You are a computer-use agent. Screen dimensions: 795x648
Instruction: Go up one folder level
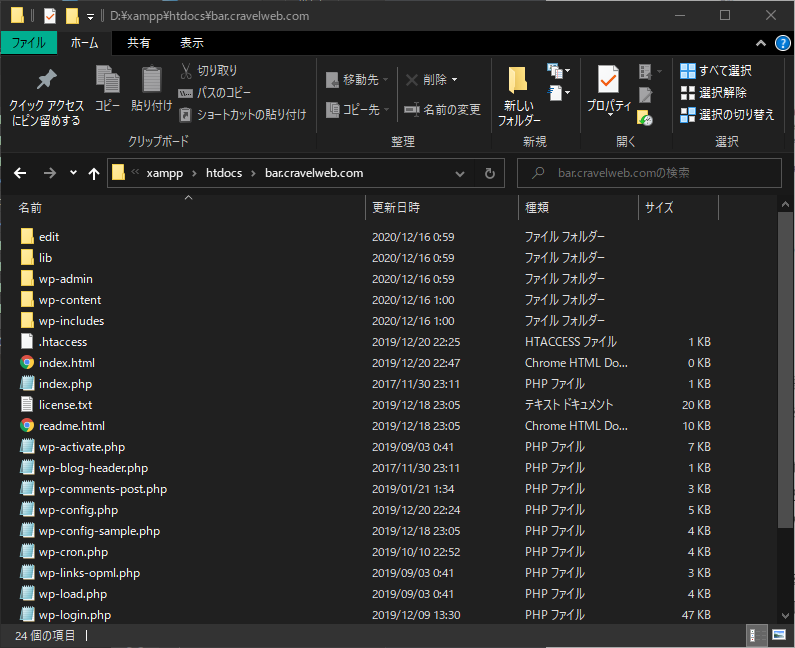coord(94,174)
